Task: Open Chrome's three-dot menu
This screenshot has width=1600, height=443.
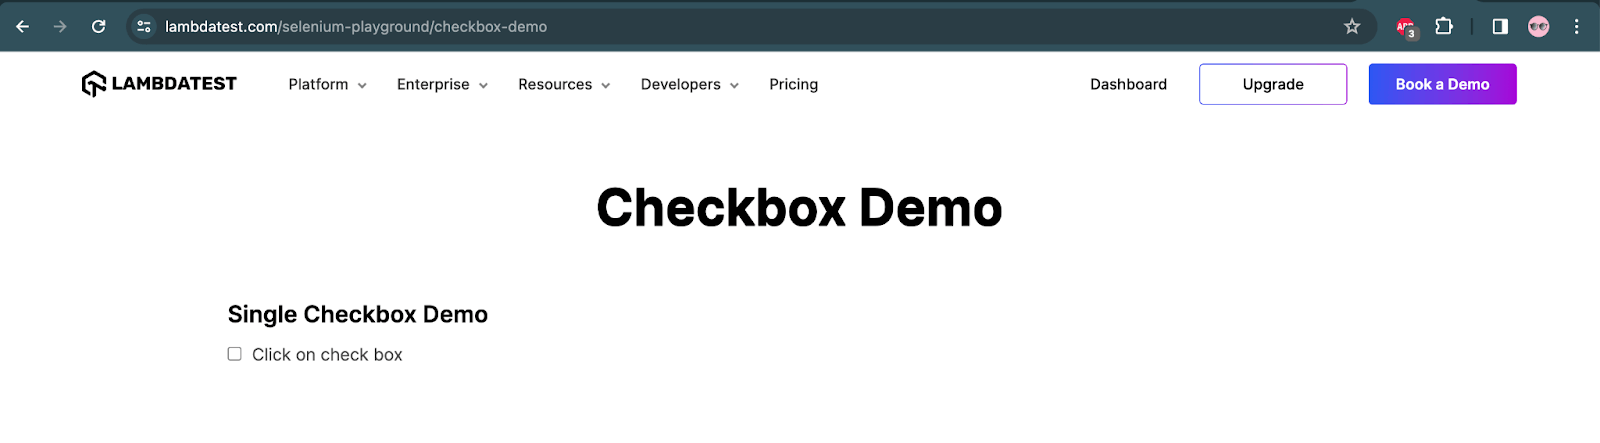Action: pos(1577,27)
